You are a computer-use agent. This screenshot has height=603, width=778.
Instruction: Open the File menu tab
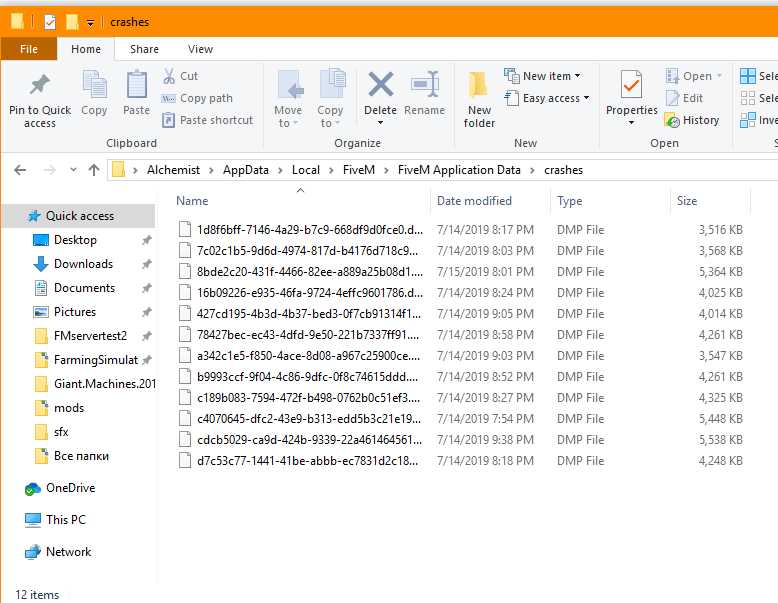pos(29,49)
